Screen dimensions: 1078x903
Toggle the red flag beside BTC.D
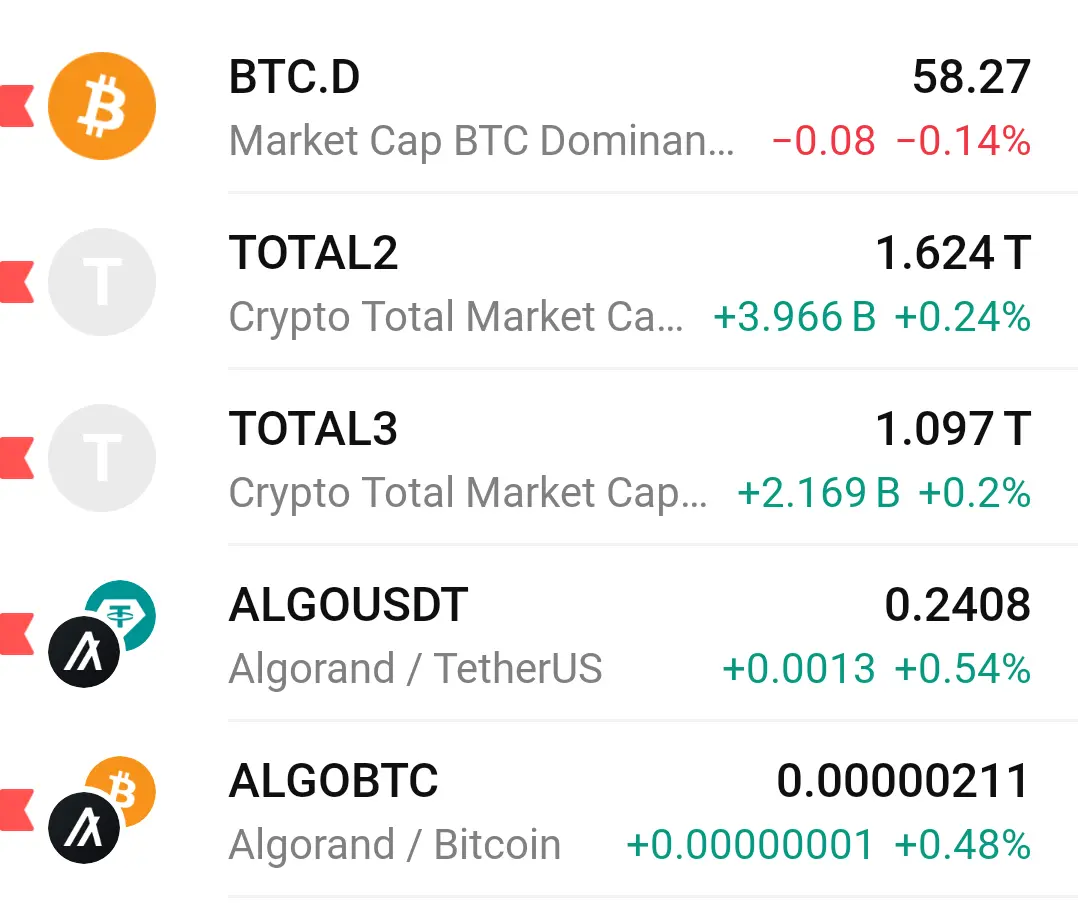[16, 106]
